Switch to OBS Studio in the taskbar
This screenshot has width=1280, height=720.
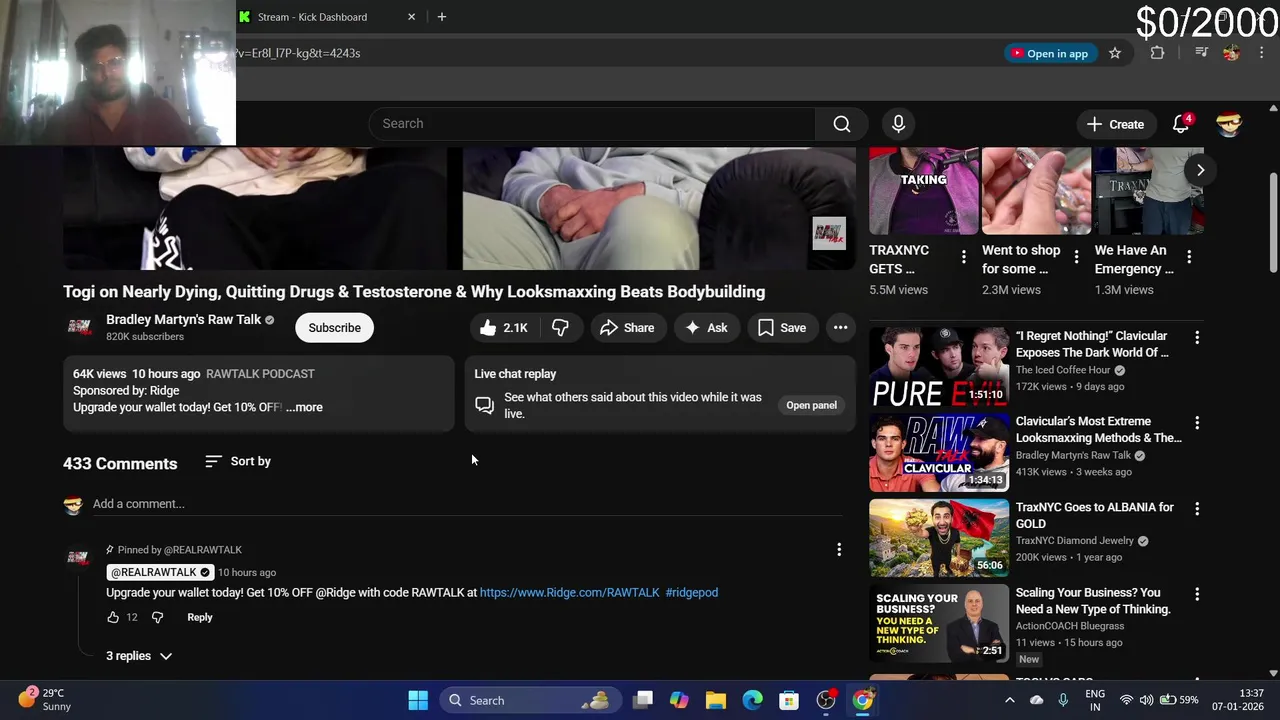(x=826, y=700)
